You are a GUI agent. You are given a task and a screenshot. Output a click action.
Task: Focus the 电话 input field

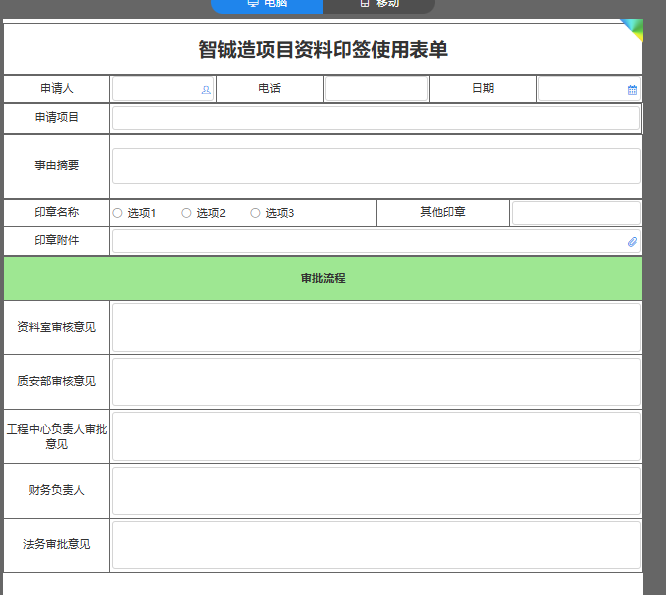coord(376,89)
